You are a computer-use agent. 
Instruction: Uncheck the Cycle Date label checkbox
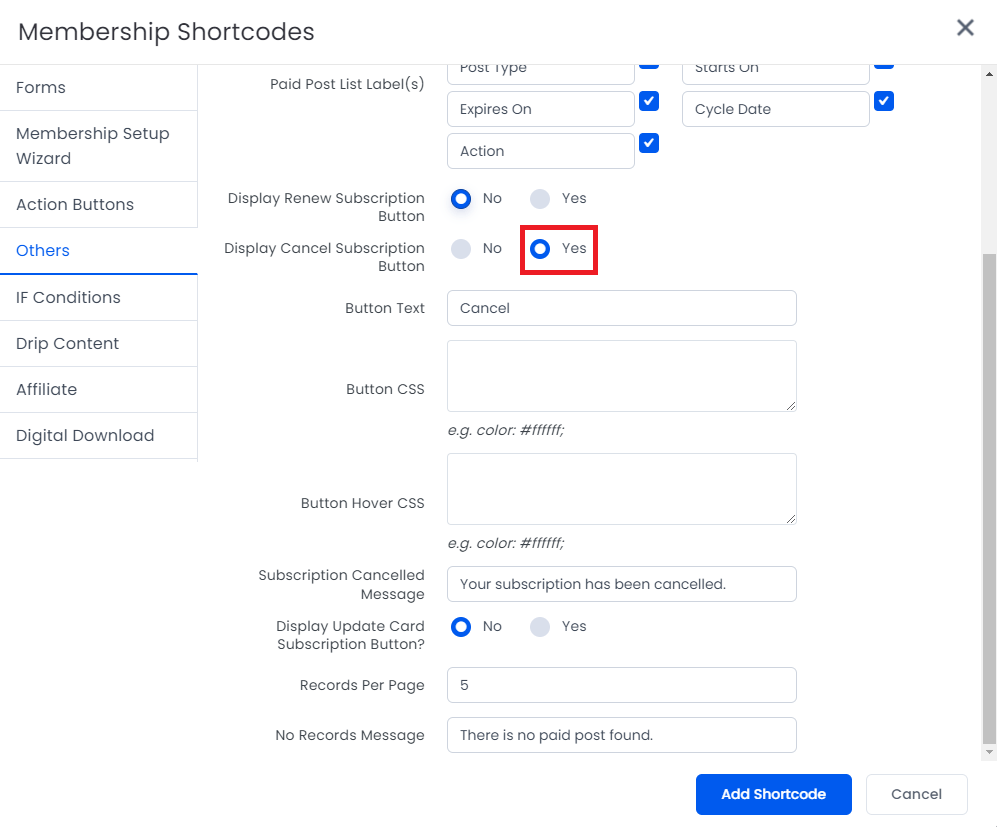pyautogui.click(x=884, y=101)
